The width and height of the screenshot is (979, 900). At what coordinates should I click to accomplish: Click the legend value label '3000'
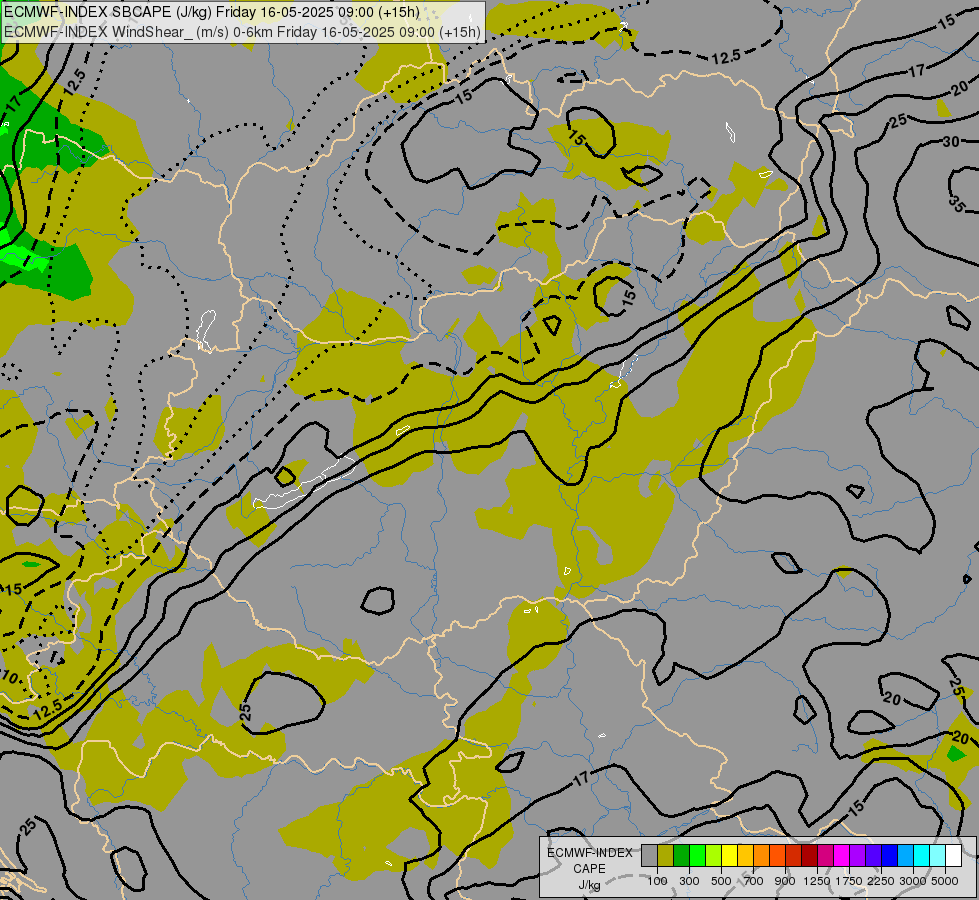click(x=913, y=881)
